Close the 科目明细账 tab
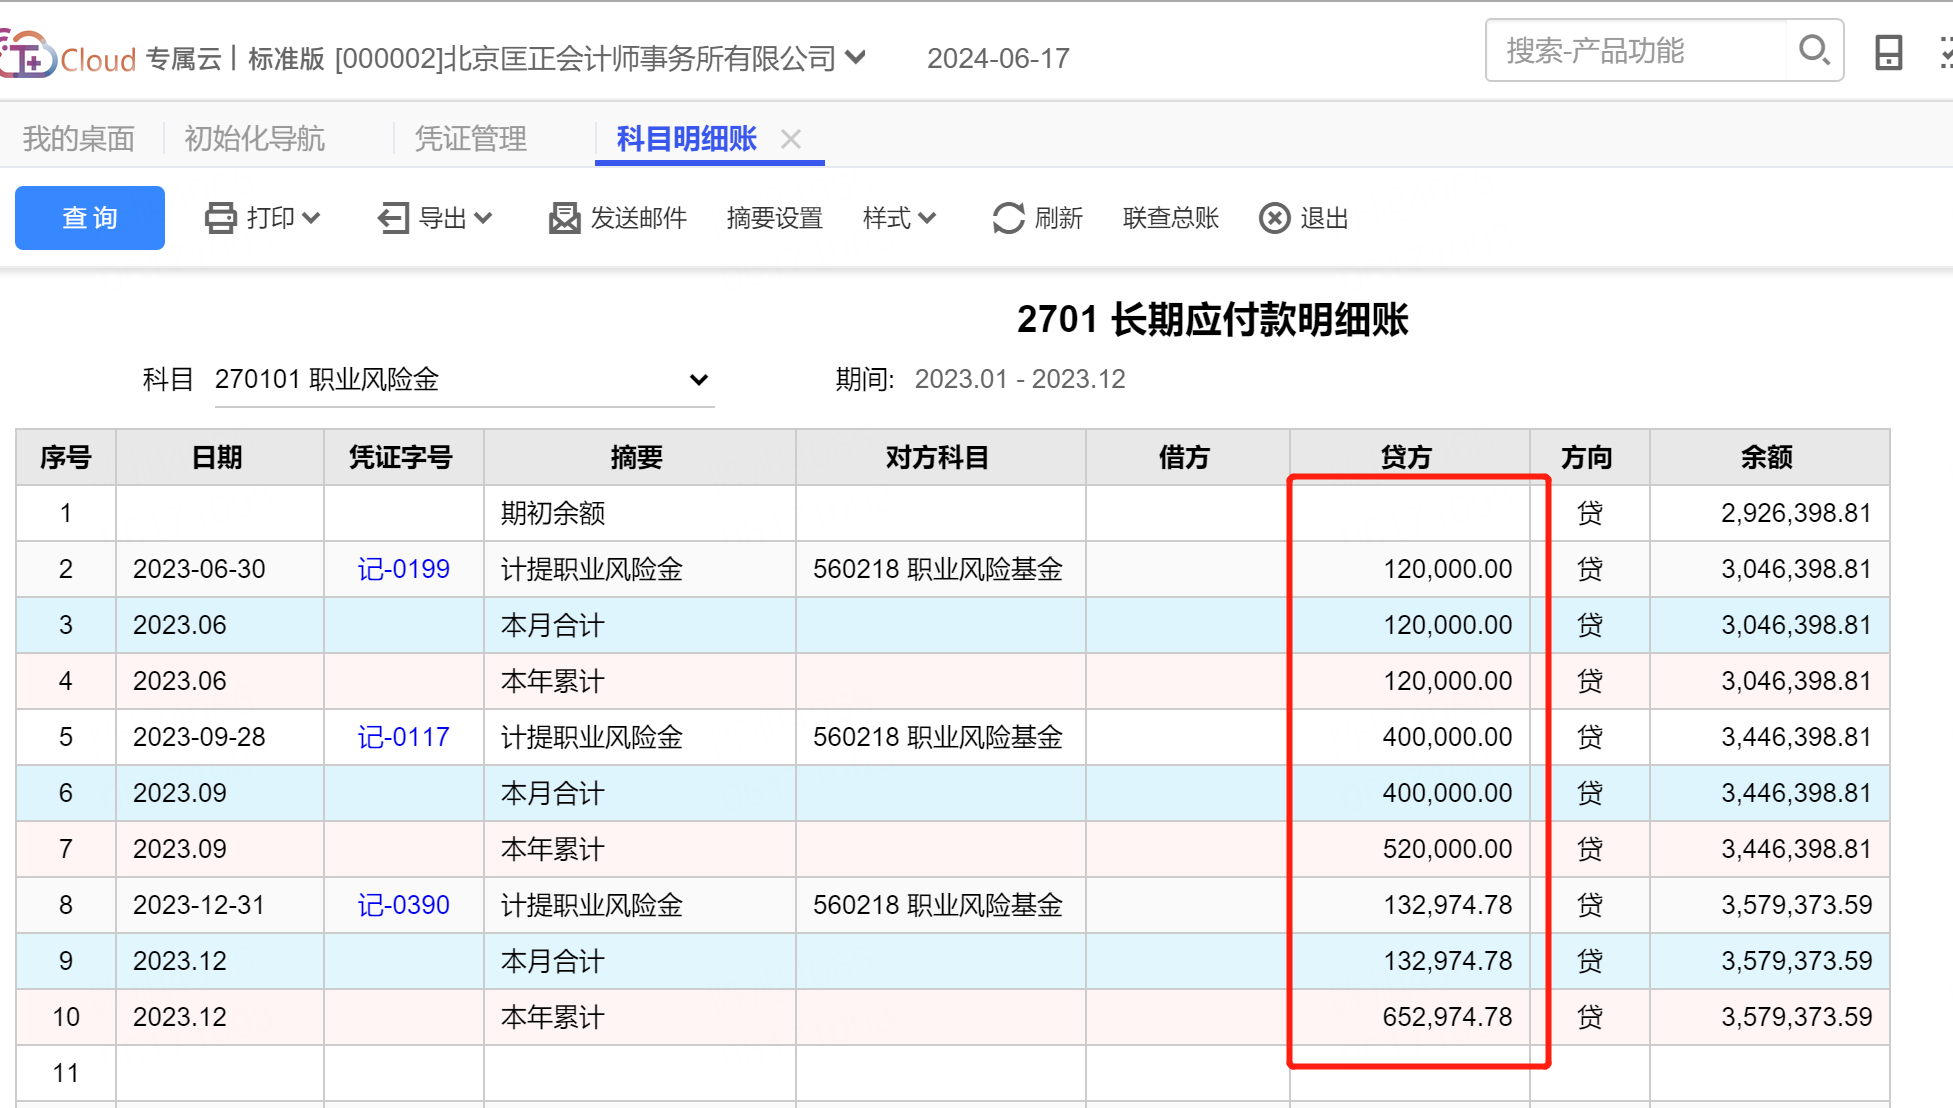The image size is (1953, 1108). point(791,139)
